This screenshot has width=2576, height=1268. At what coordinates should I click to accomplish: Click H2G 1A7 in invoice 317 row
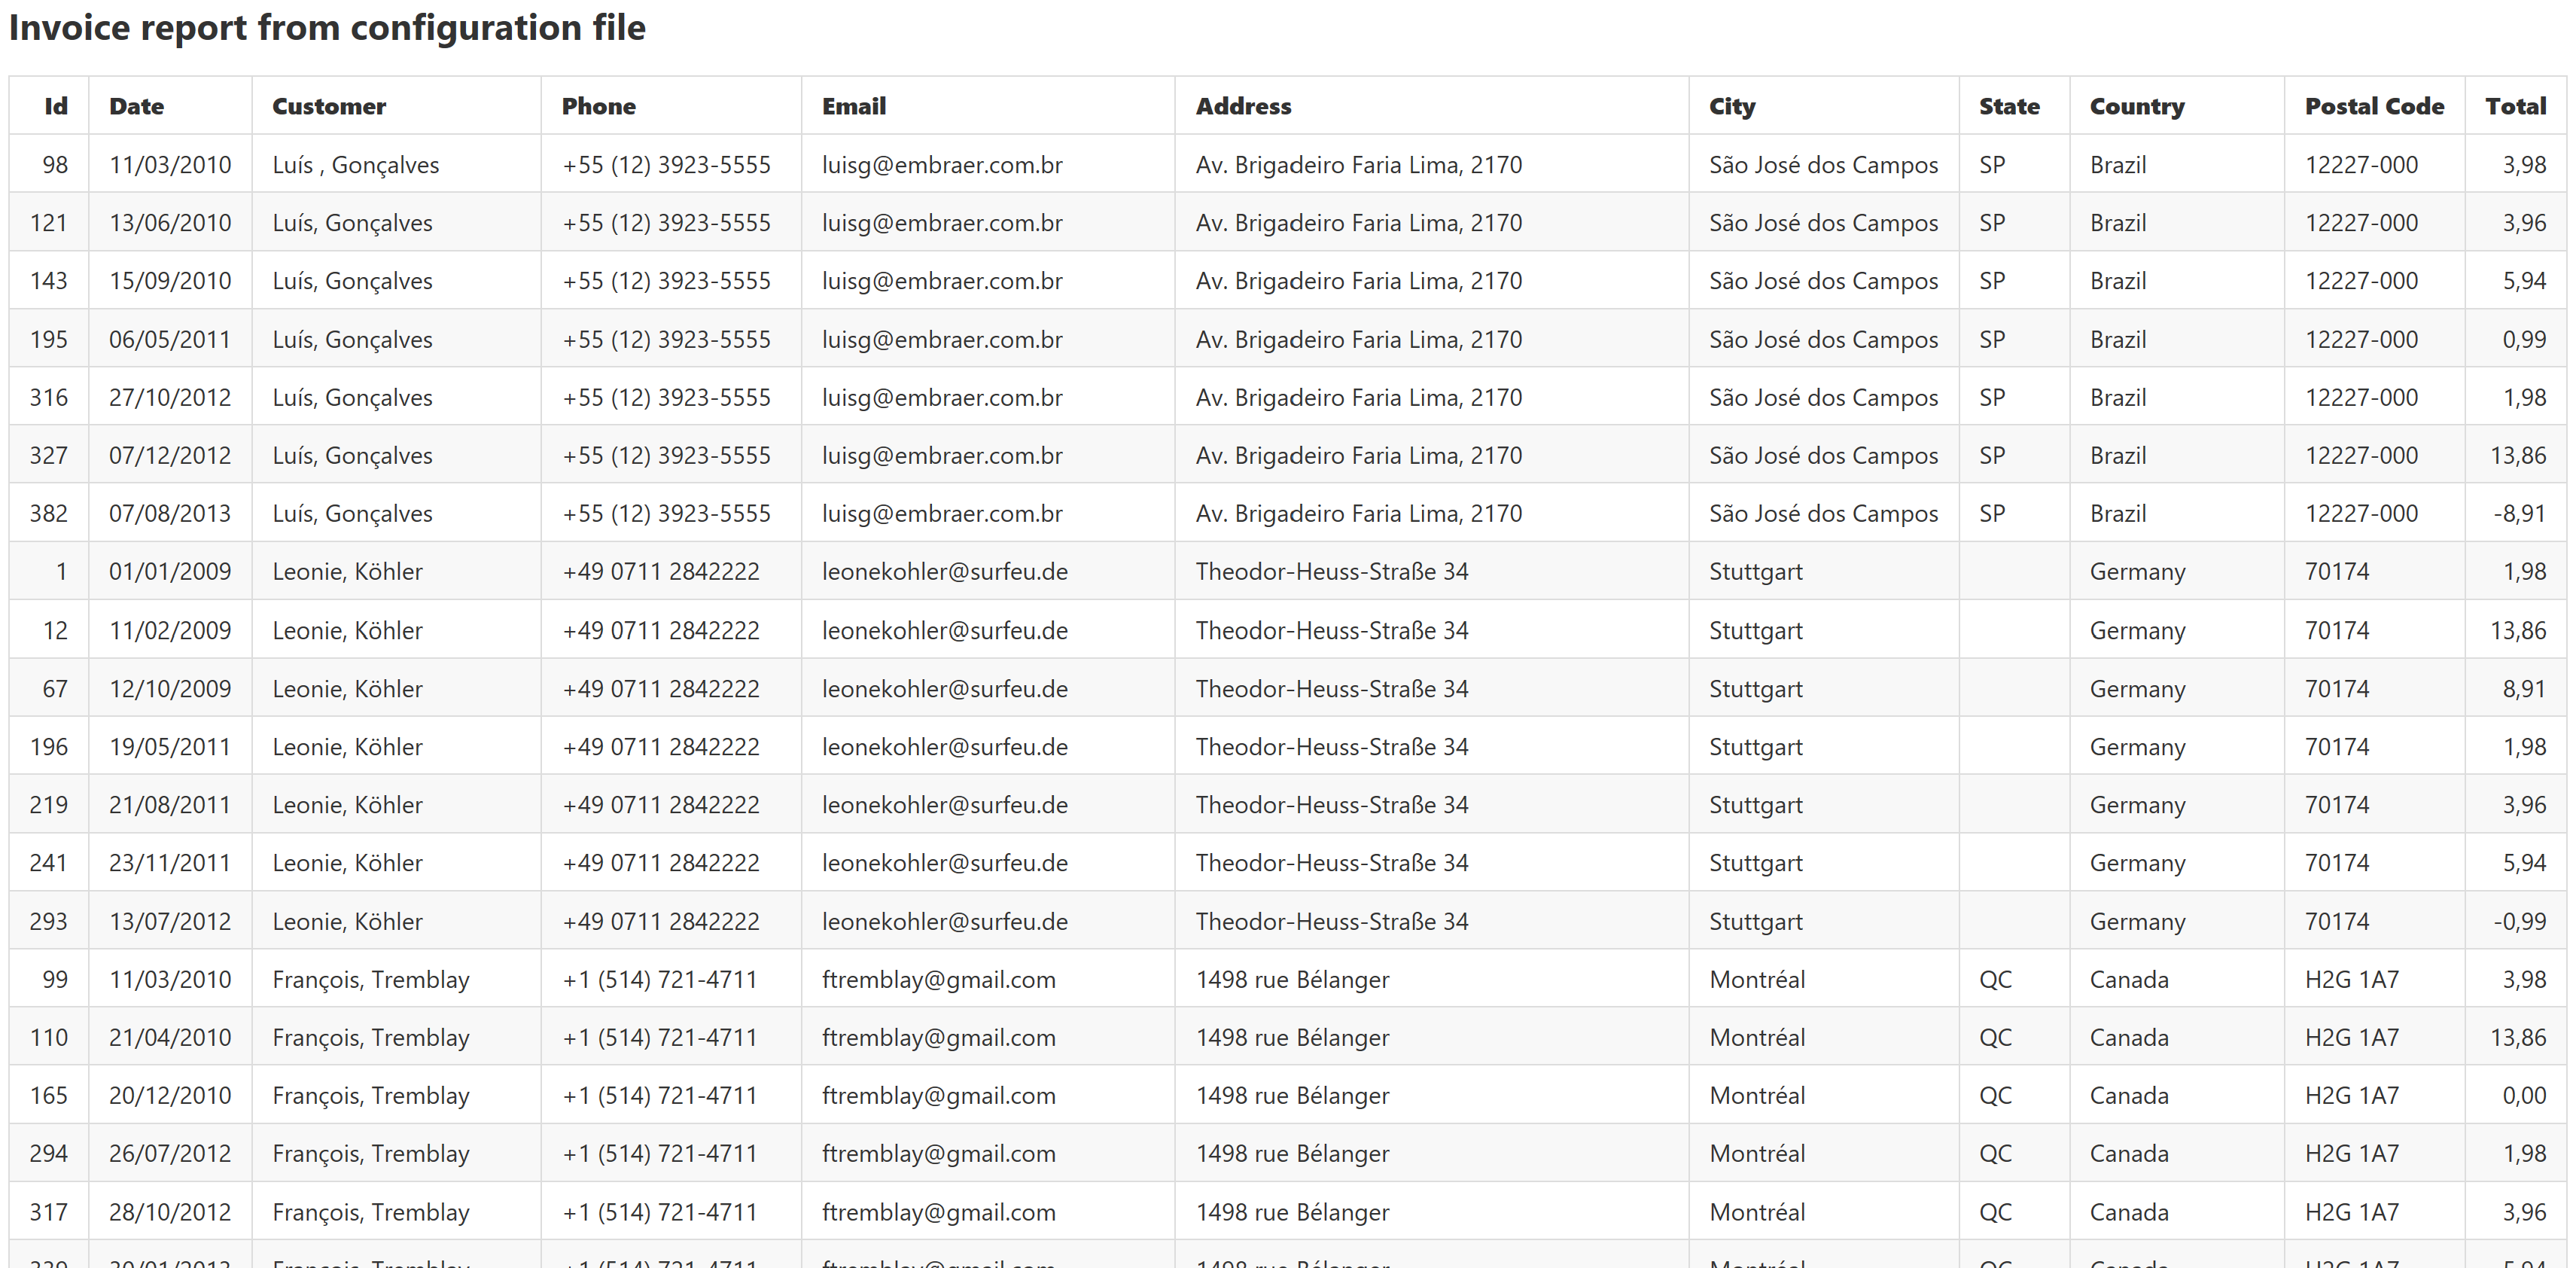point(2351,1212)
